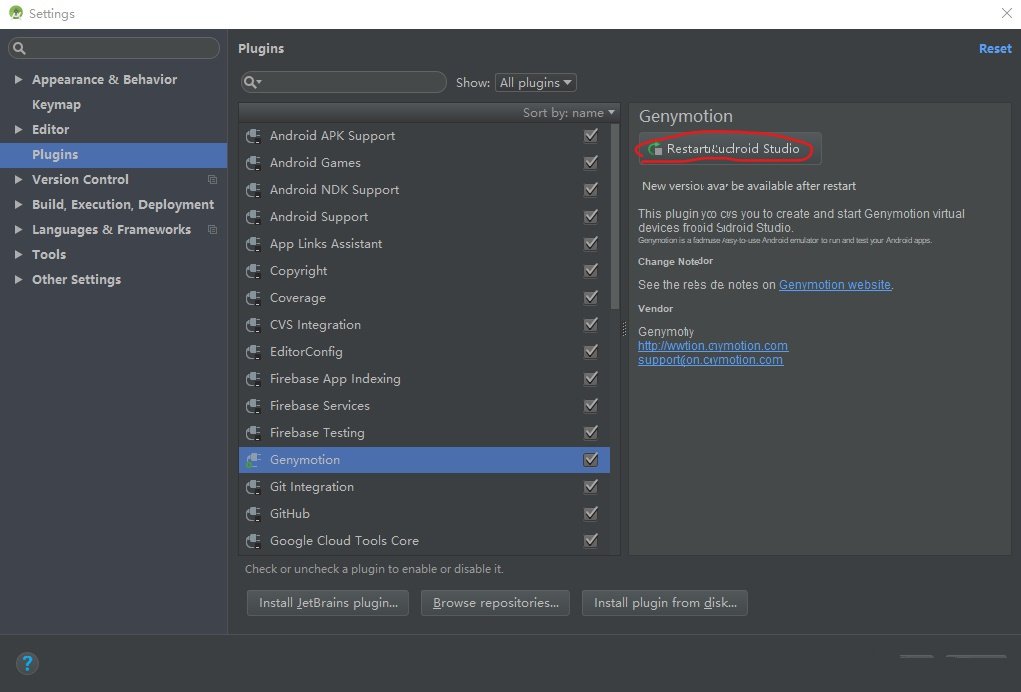Image resolution: width=1021 pixels, height=692 pixels.
Task: Click the Android Studio logo in the title bar
Action: coord(16,13)
